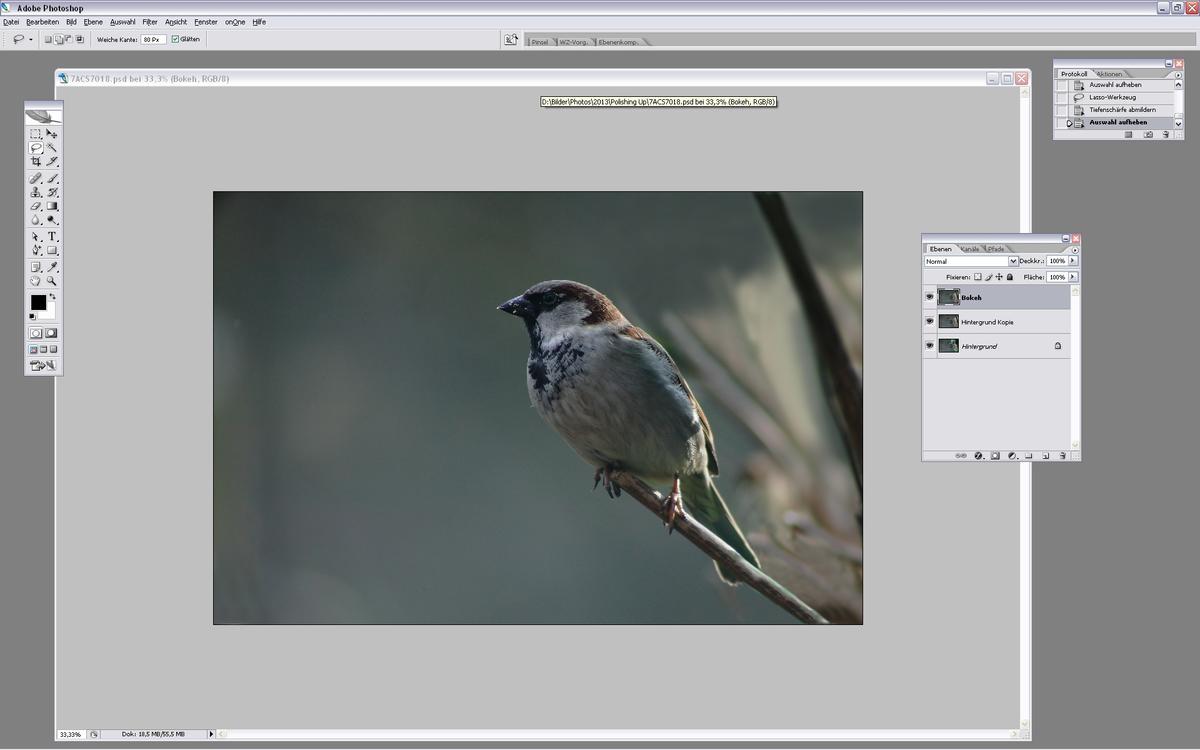
Task: Link layers in the Ebenen panel
Action: [961, 455]
